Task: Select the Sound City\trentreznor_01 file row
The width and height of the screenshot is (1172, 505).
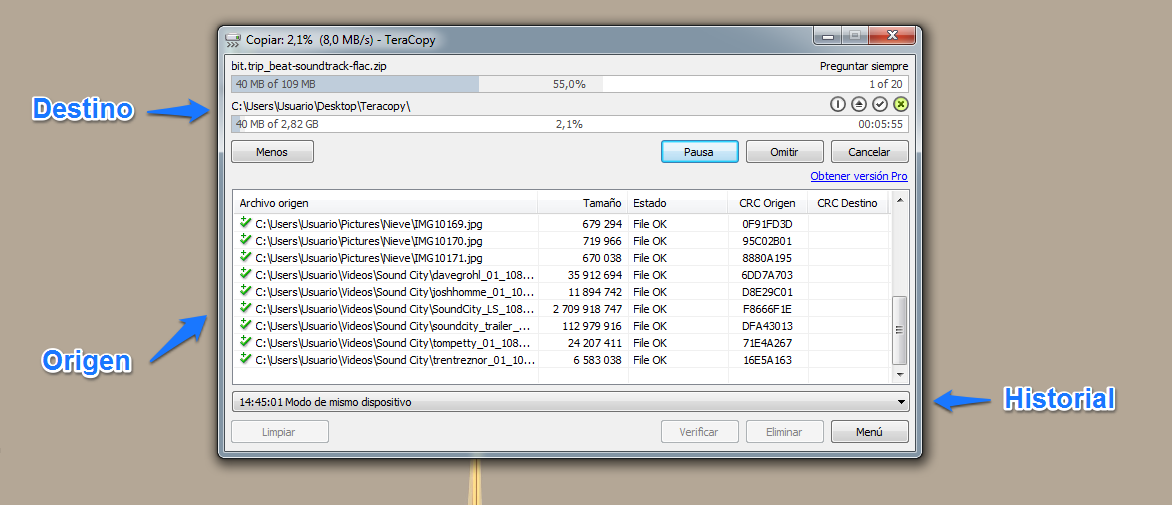Action: pyautogui.click(x=562, y=360)
